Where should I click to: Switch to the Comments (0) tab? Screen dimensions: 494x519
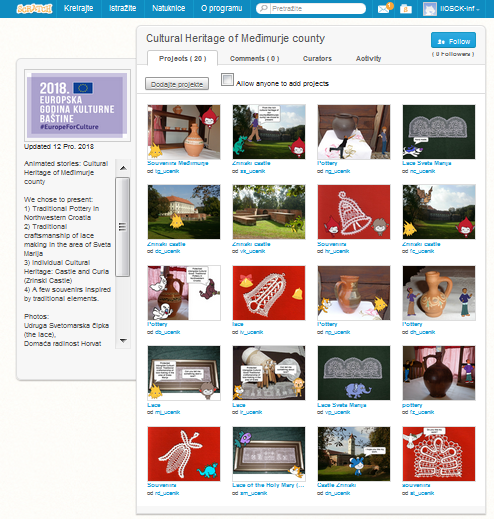[254, 58]
